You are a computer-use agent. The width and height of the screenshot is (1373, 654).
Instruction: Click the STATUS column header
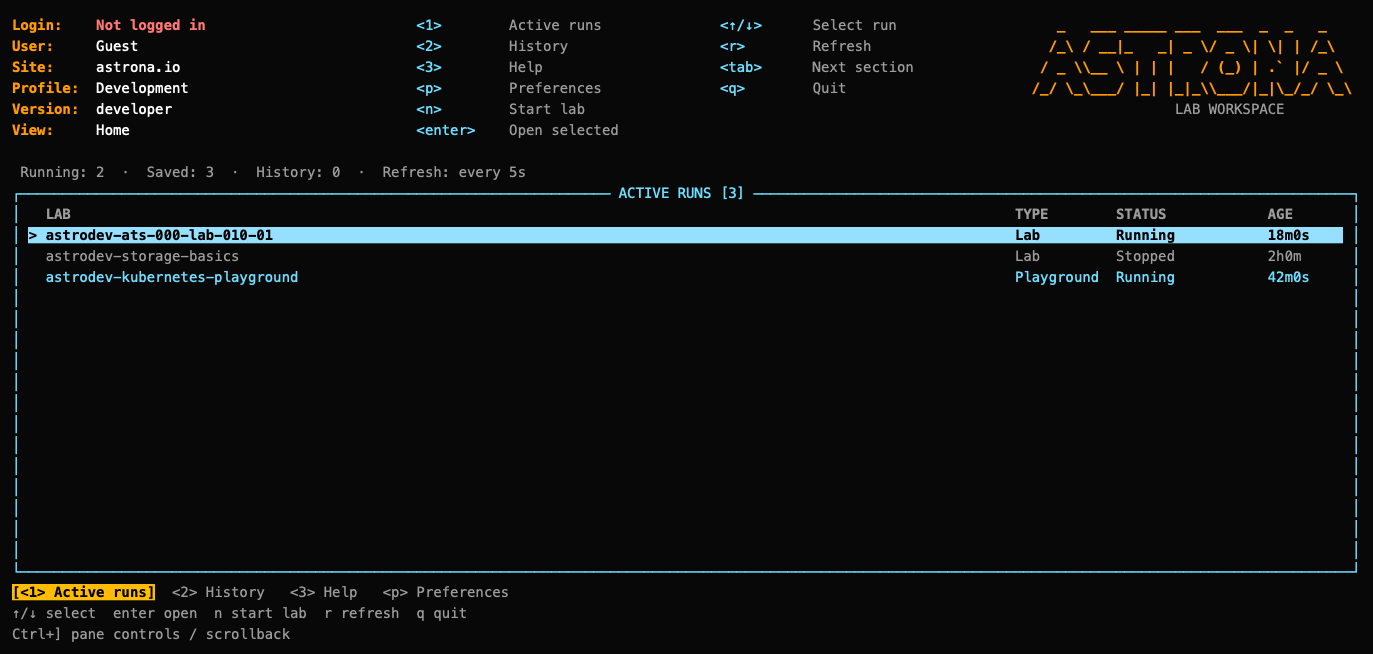pos(1141,214)
